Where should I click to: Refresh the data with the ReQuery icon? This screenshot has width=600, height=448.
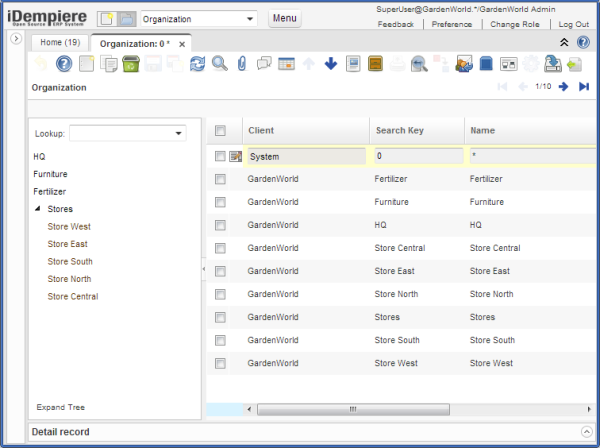click(197, 64)
